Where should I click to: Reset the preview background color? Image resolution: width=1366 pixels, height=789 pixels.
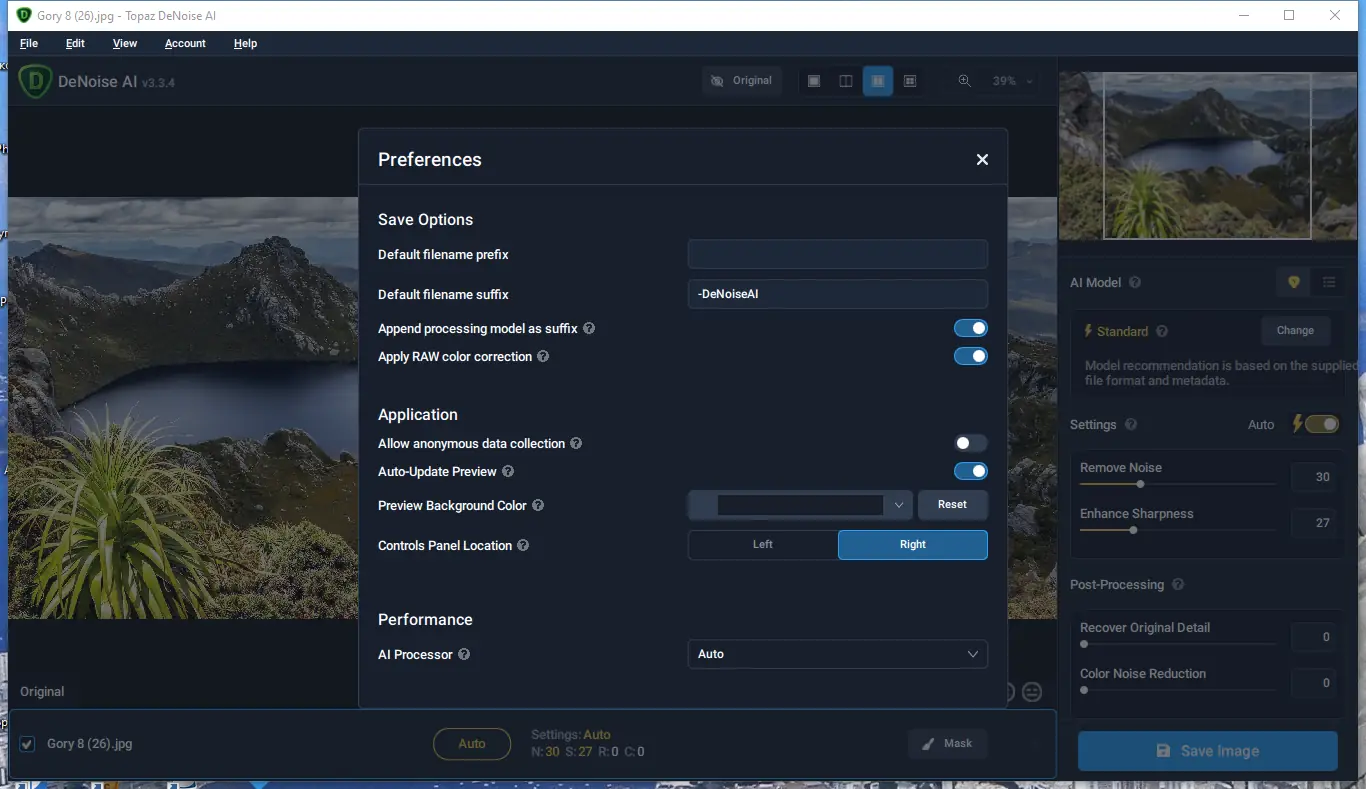(x=953, y=505)
